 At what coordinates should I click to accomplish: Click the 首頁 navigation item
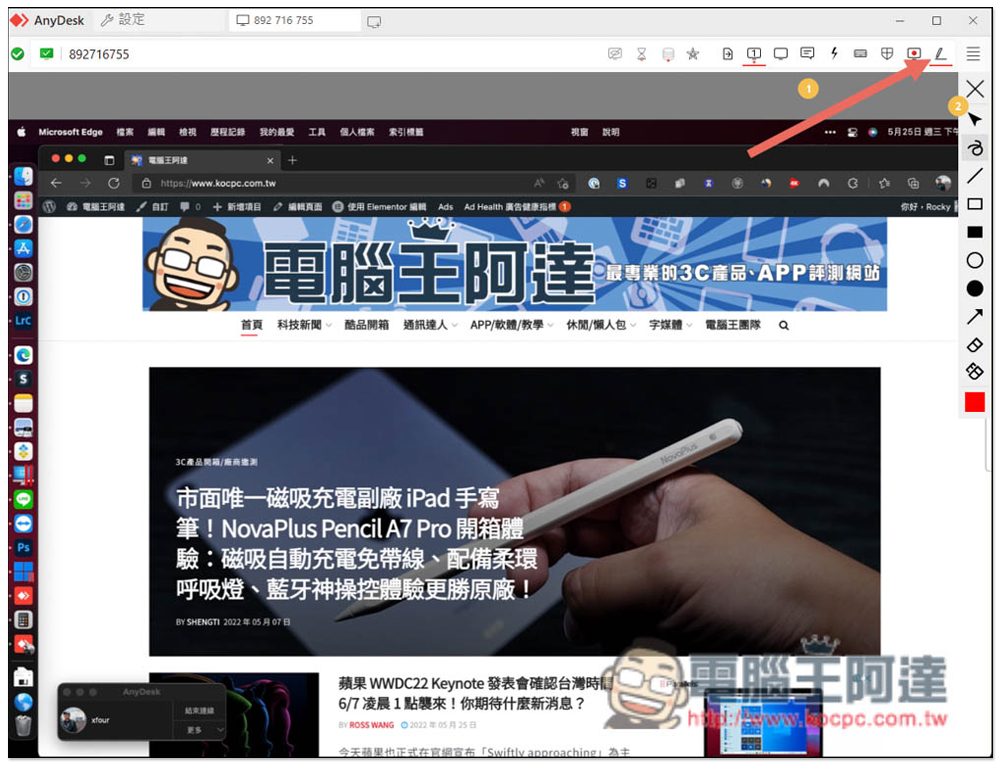coord(251,325)
